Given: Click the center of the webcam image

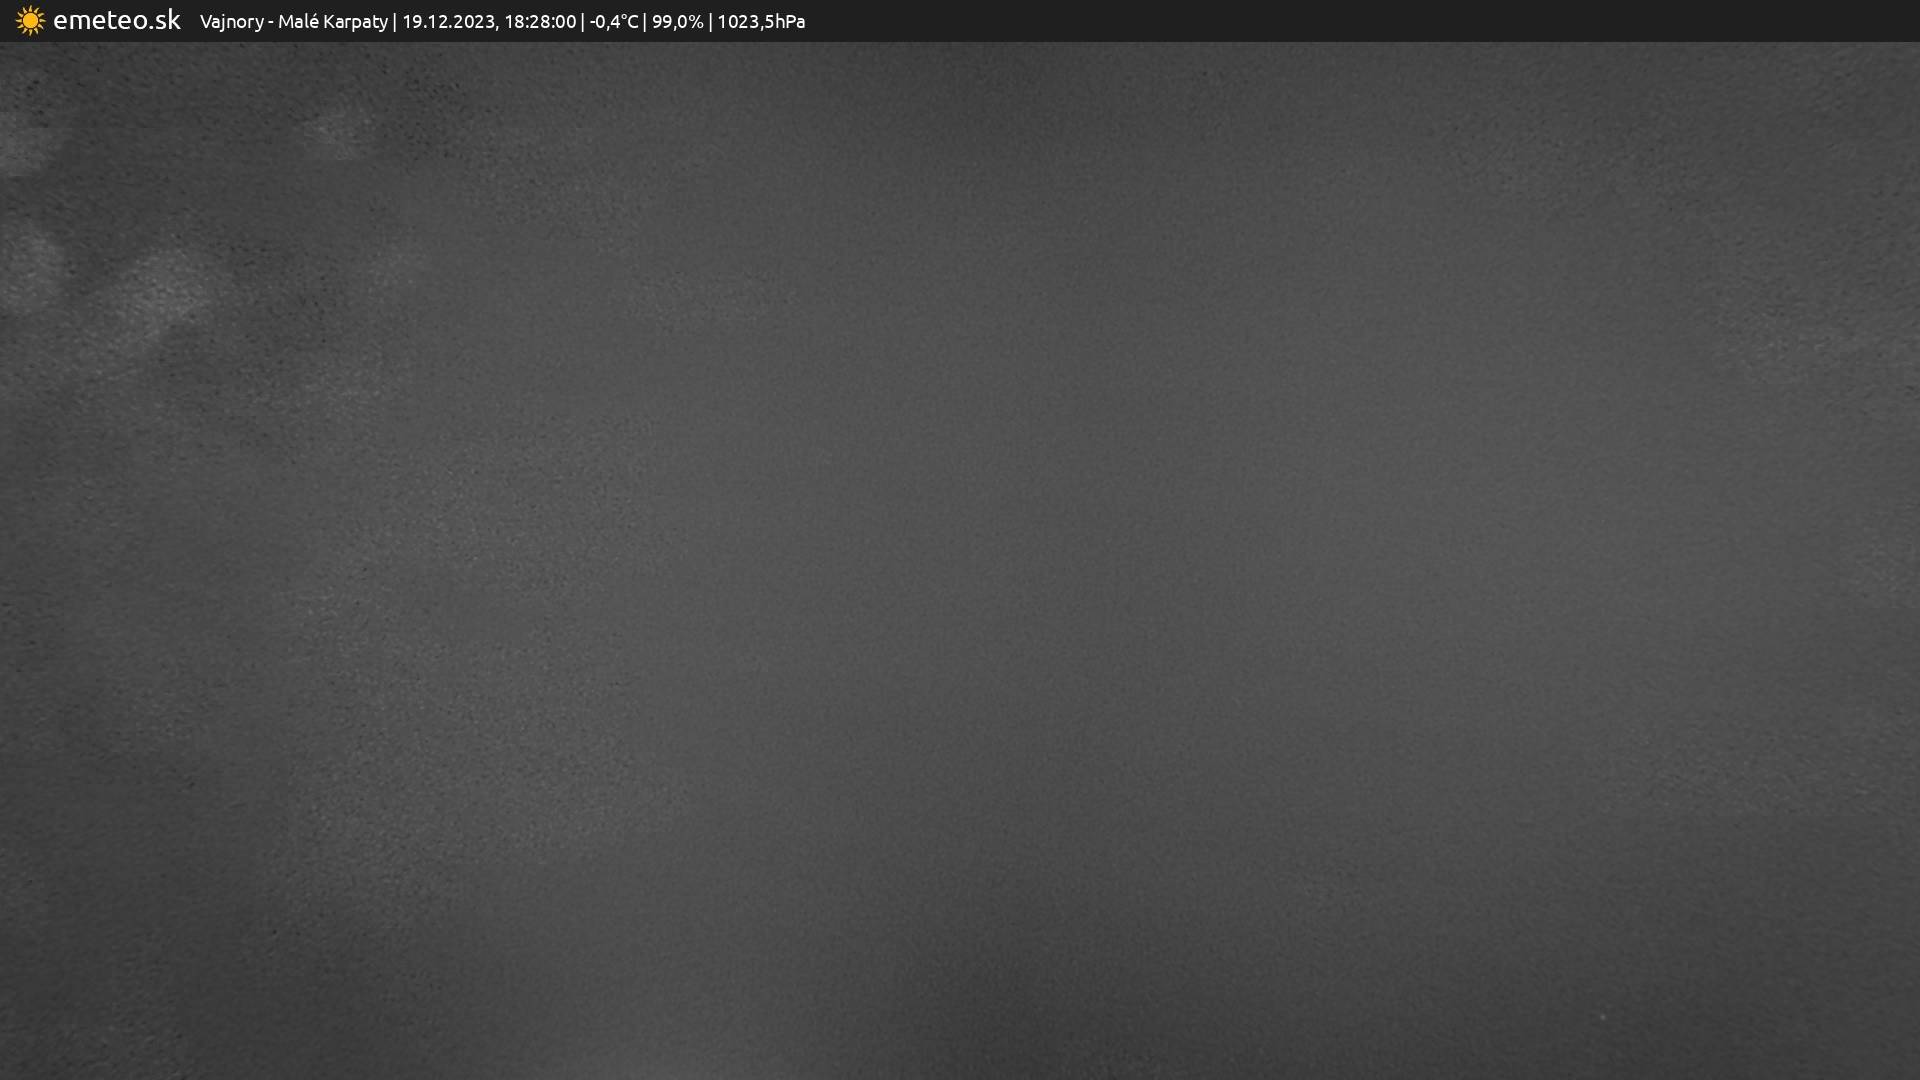Looking at the screenshot, I should point(960,560).
